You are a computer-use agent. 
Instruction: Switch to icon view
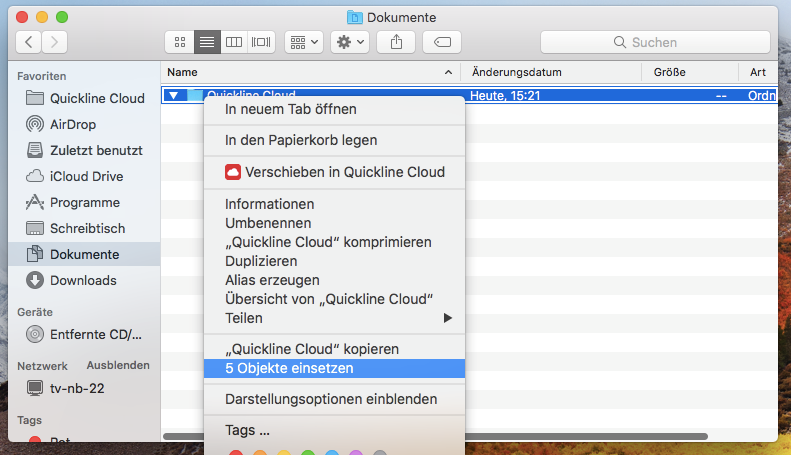pyautogui.click(x=180, y=42)
